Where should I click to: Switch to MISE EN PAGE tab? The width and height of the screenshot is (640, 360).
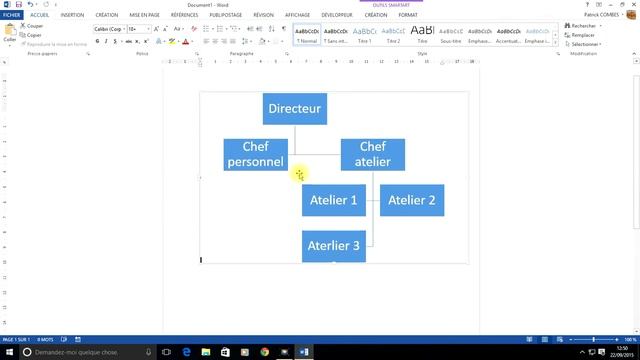click(x=144, y=15)
